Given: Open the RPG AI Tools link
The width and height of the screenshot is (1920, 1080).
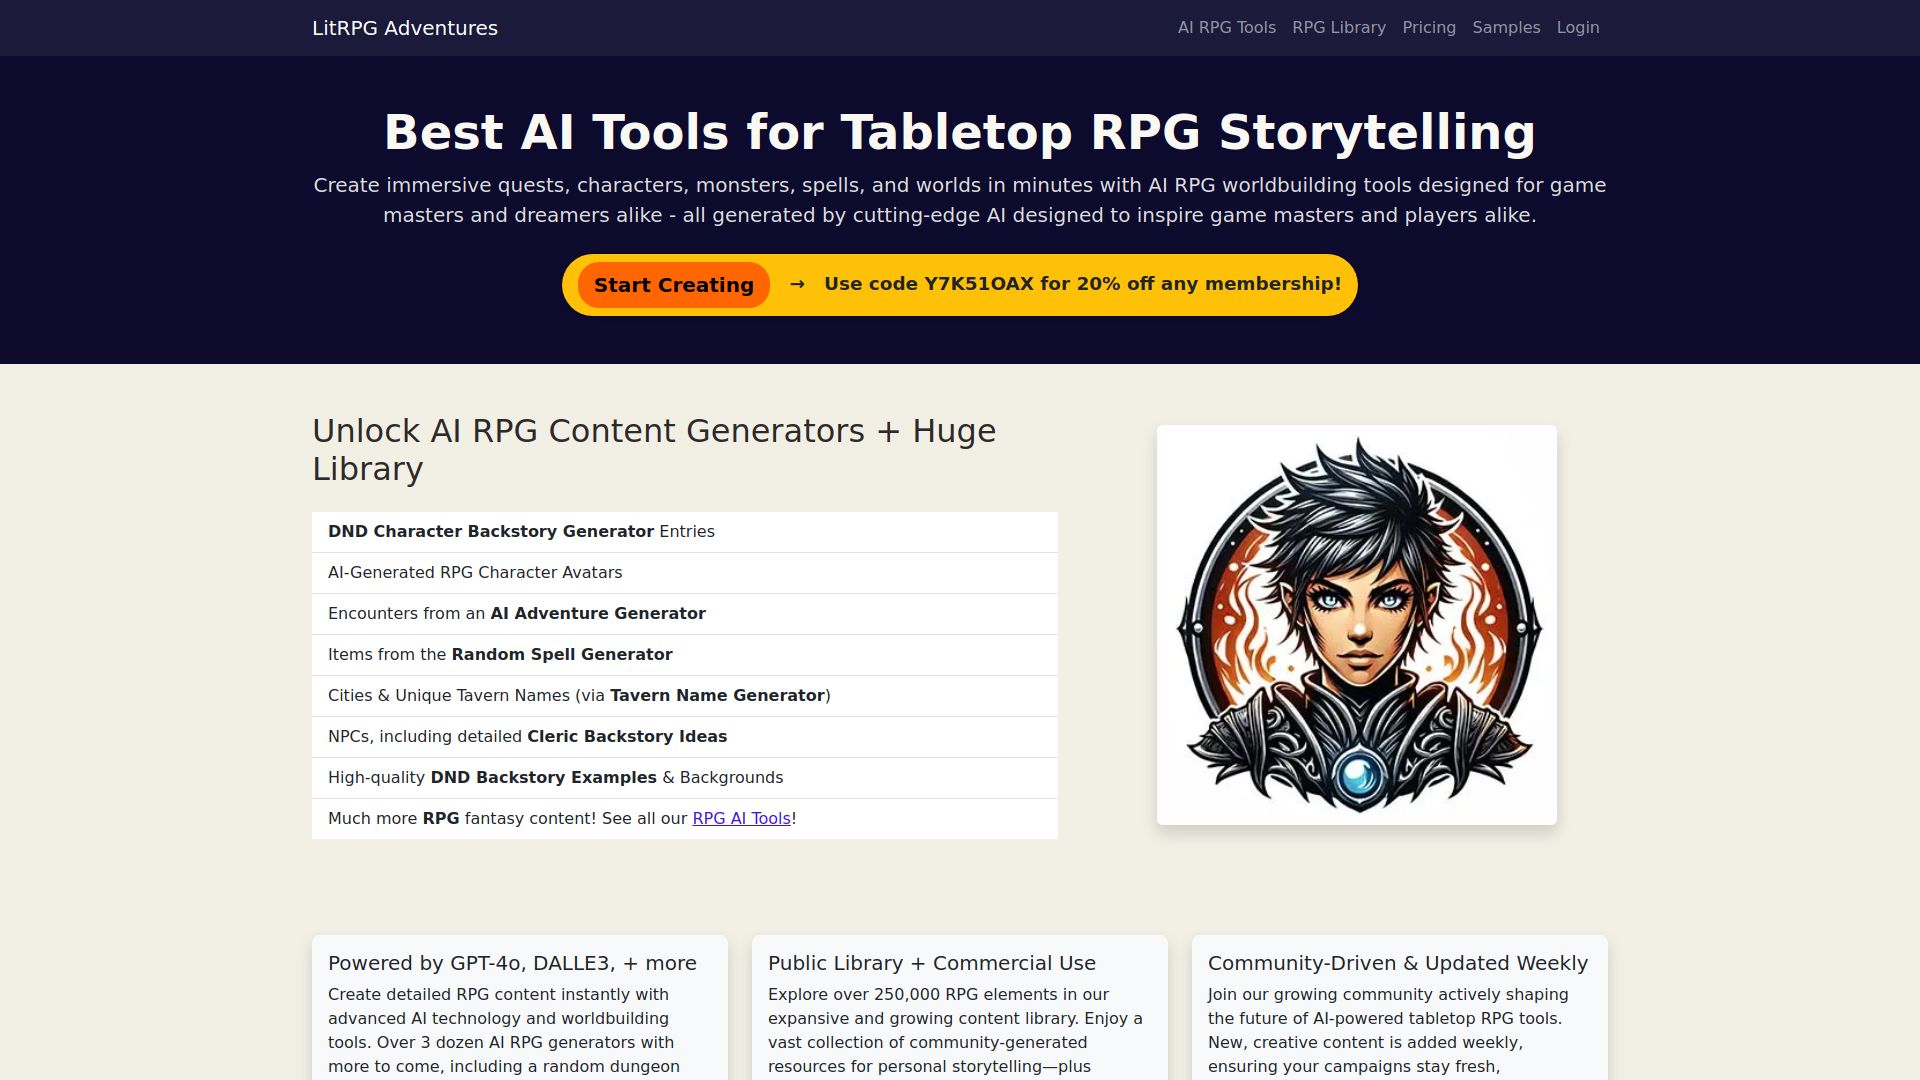Looking at the screenshot, I should tap(741, 818).
